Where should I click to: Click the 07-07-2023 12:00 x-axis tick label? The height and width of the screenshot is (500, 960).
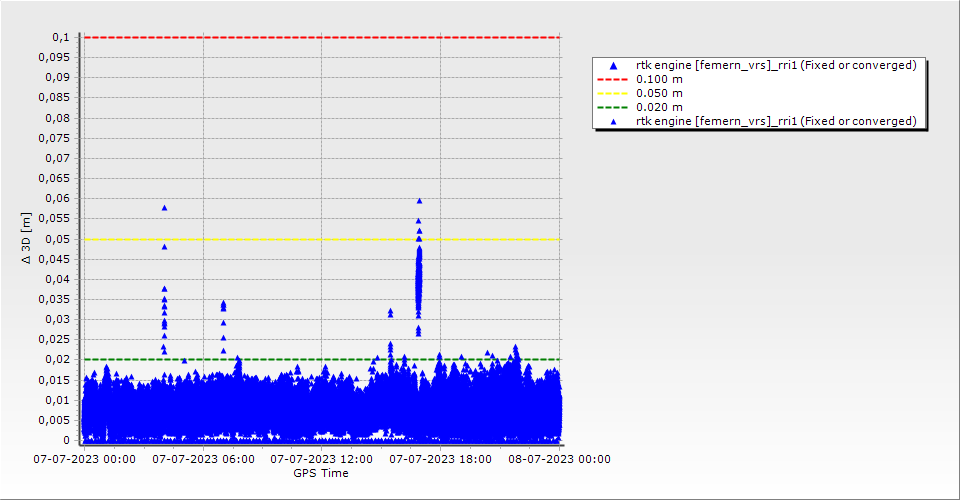pyautogui.click(x=321, y=459)
